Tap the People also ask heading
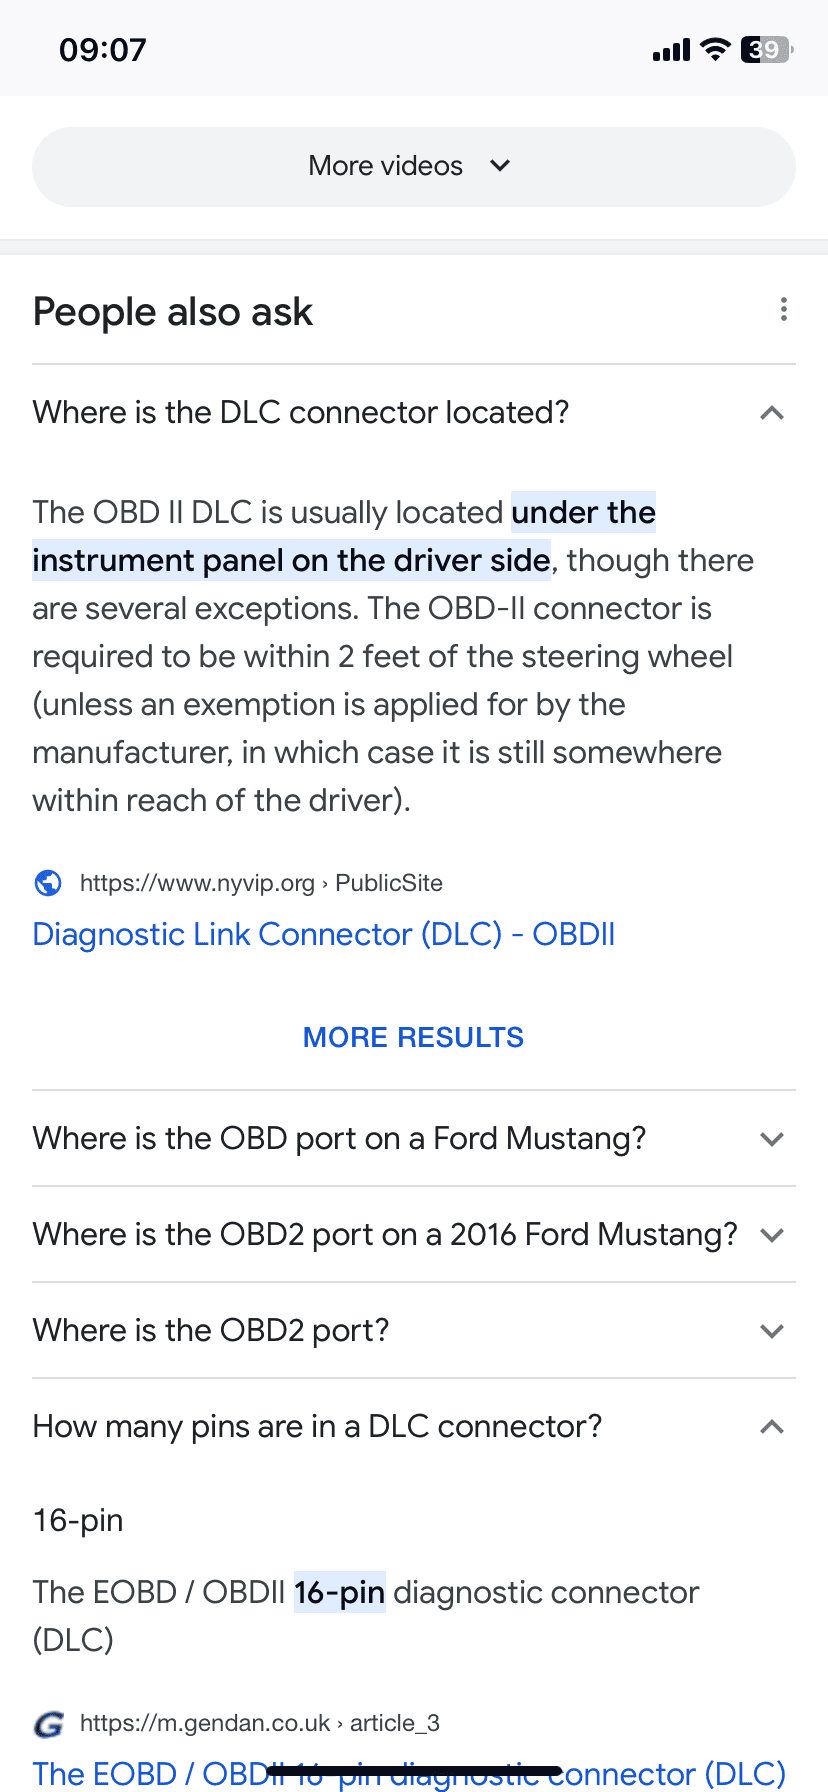 point(173,312)
